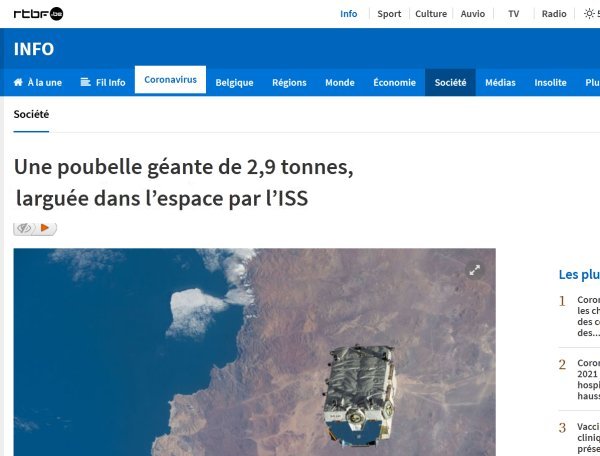Viewport: 600px width, 456px height.
Task: Click the Sport link in top bar
Action: (x=389, y=14)
